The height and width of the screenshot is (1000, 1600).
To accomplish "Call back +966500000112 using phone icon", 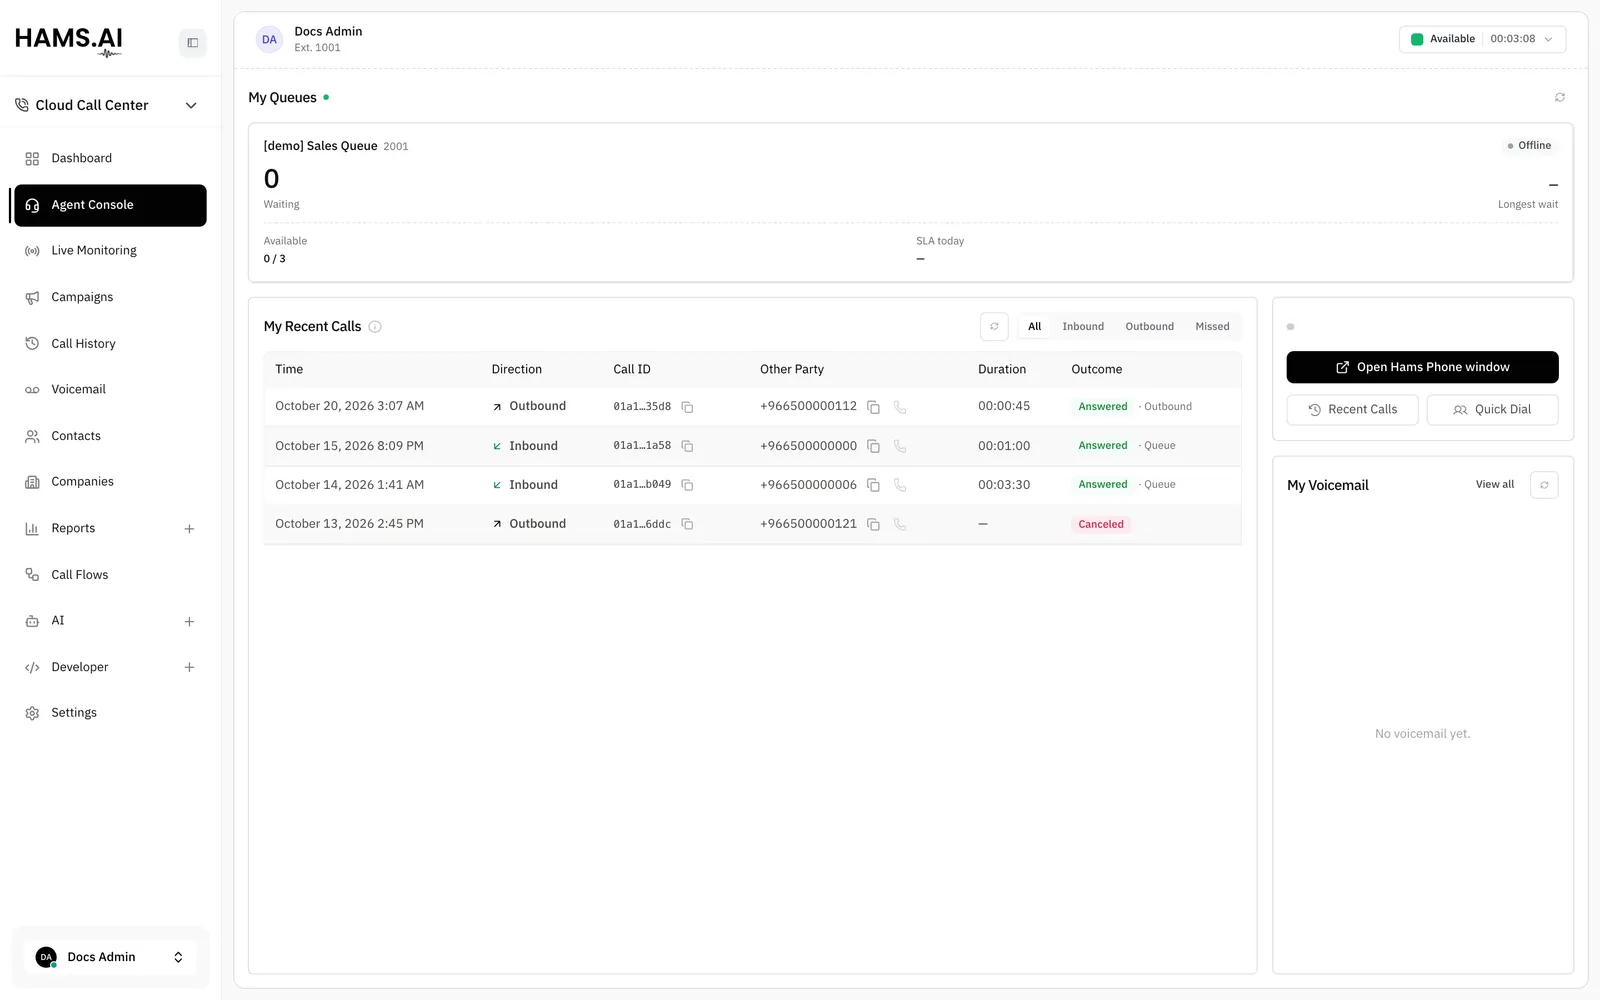I will point(900,407).
